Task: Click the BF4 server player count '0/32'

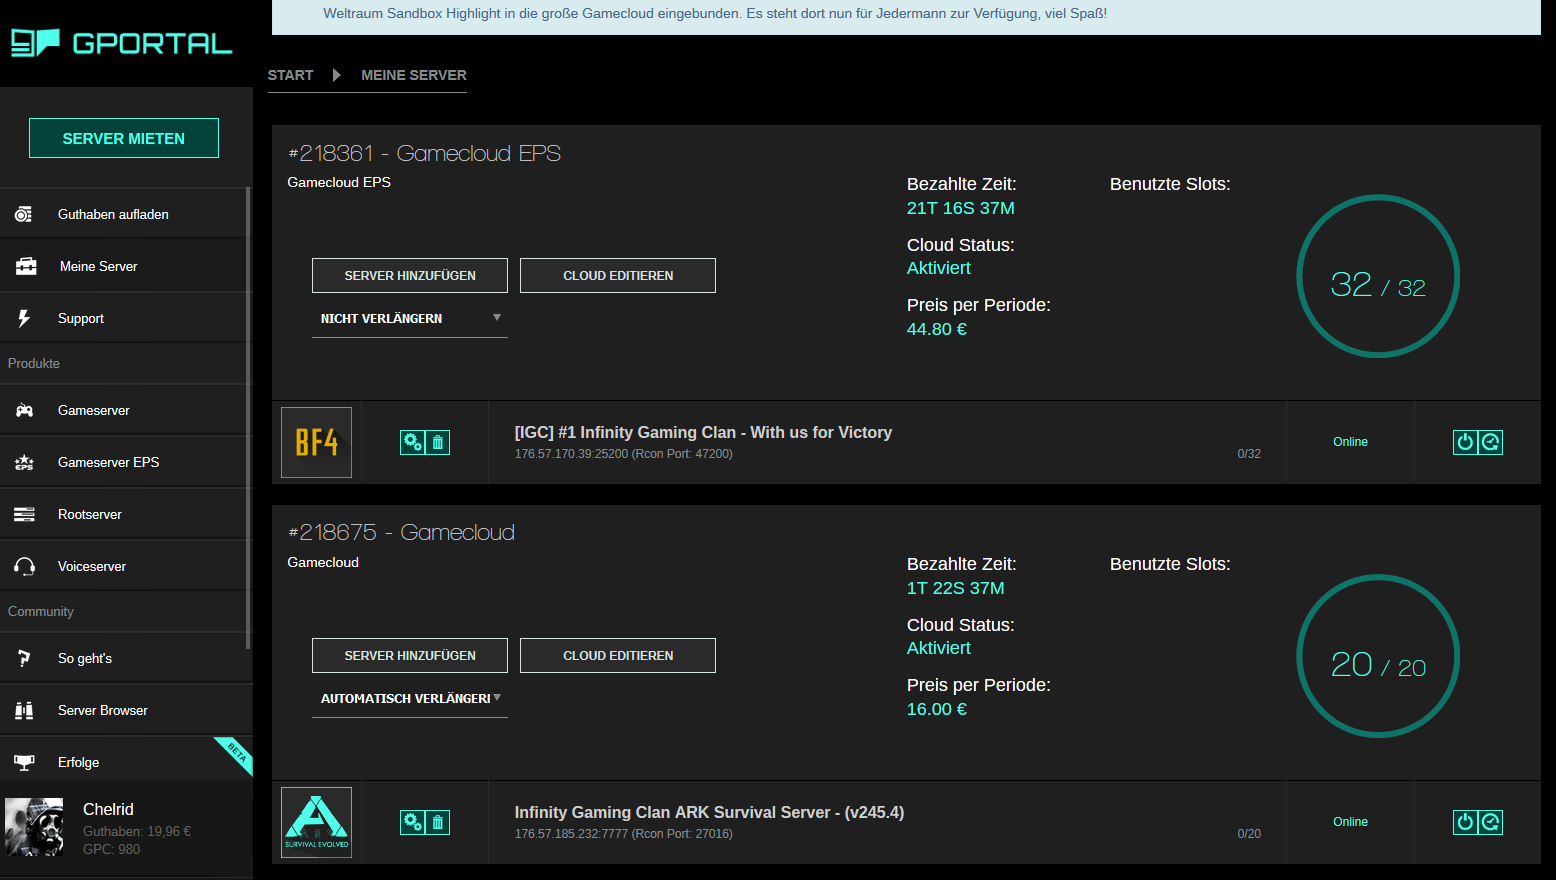Action: point(1249,454)
